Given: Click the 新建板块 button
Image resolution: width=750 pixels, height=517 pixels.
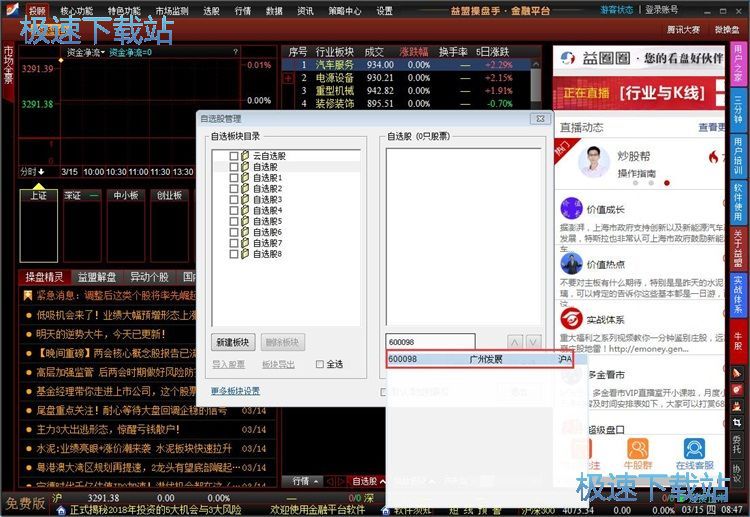Looking at the screenshot, I should click(x=233, y=342).
